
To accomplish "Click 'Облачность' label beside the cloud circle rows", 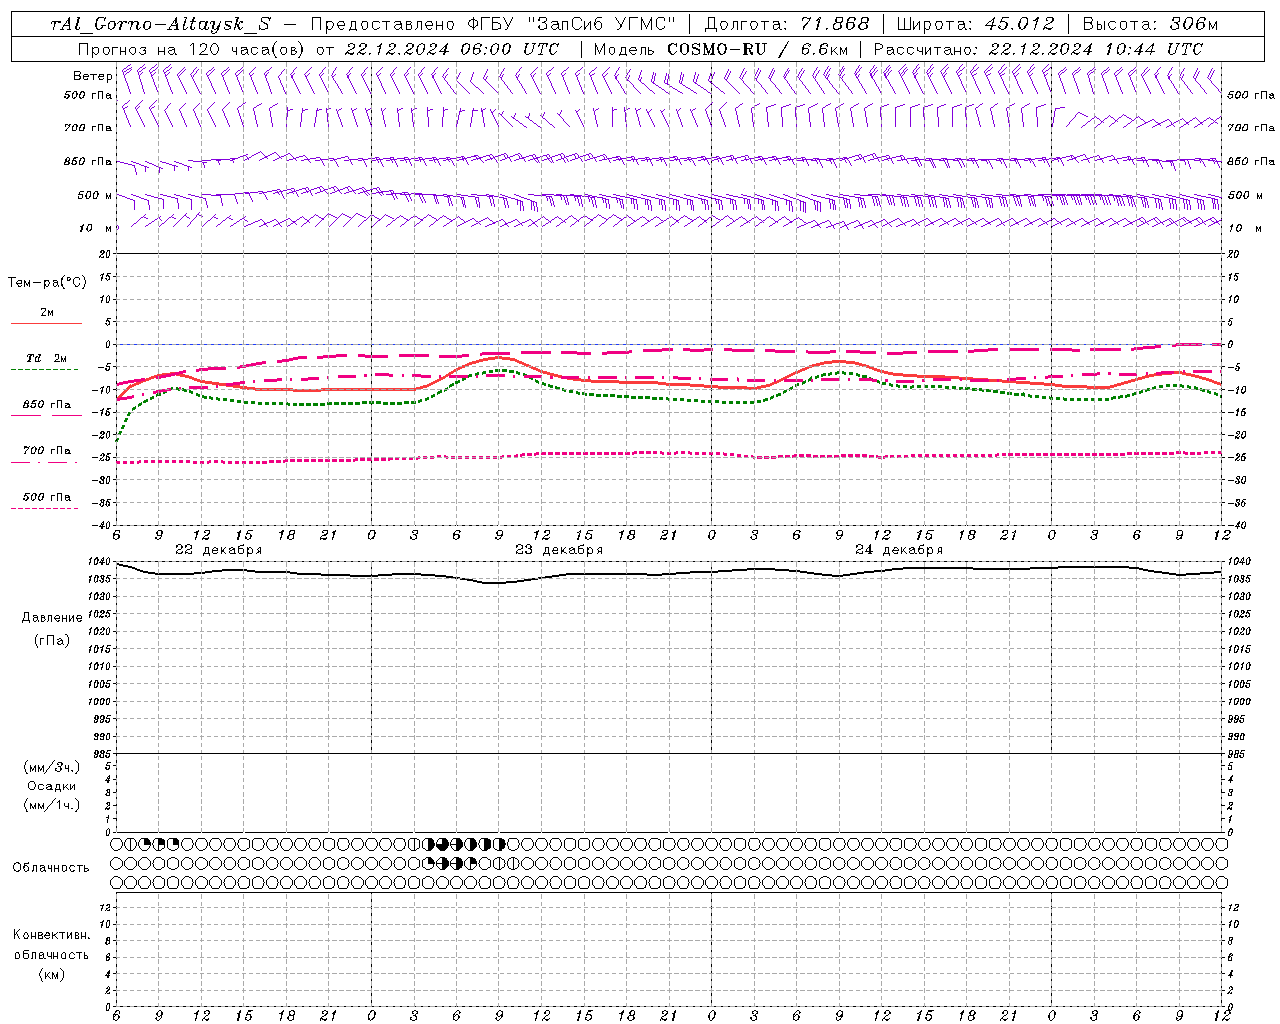I will 51,868.
